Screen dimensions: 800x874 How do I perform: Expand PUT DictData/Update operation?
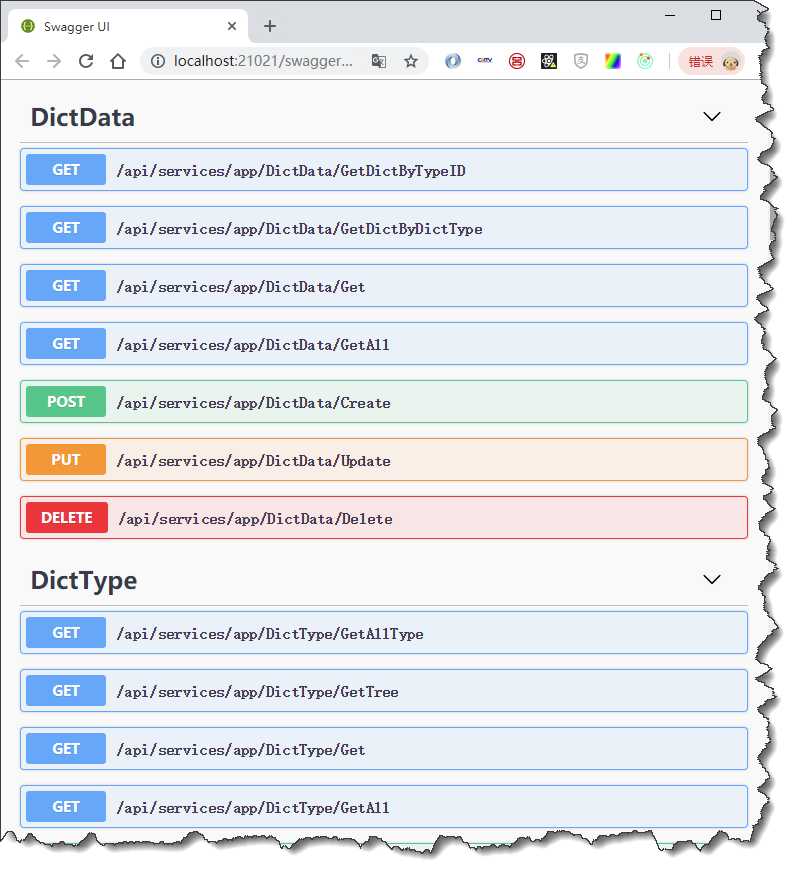384,460
